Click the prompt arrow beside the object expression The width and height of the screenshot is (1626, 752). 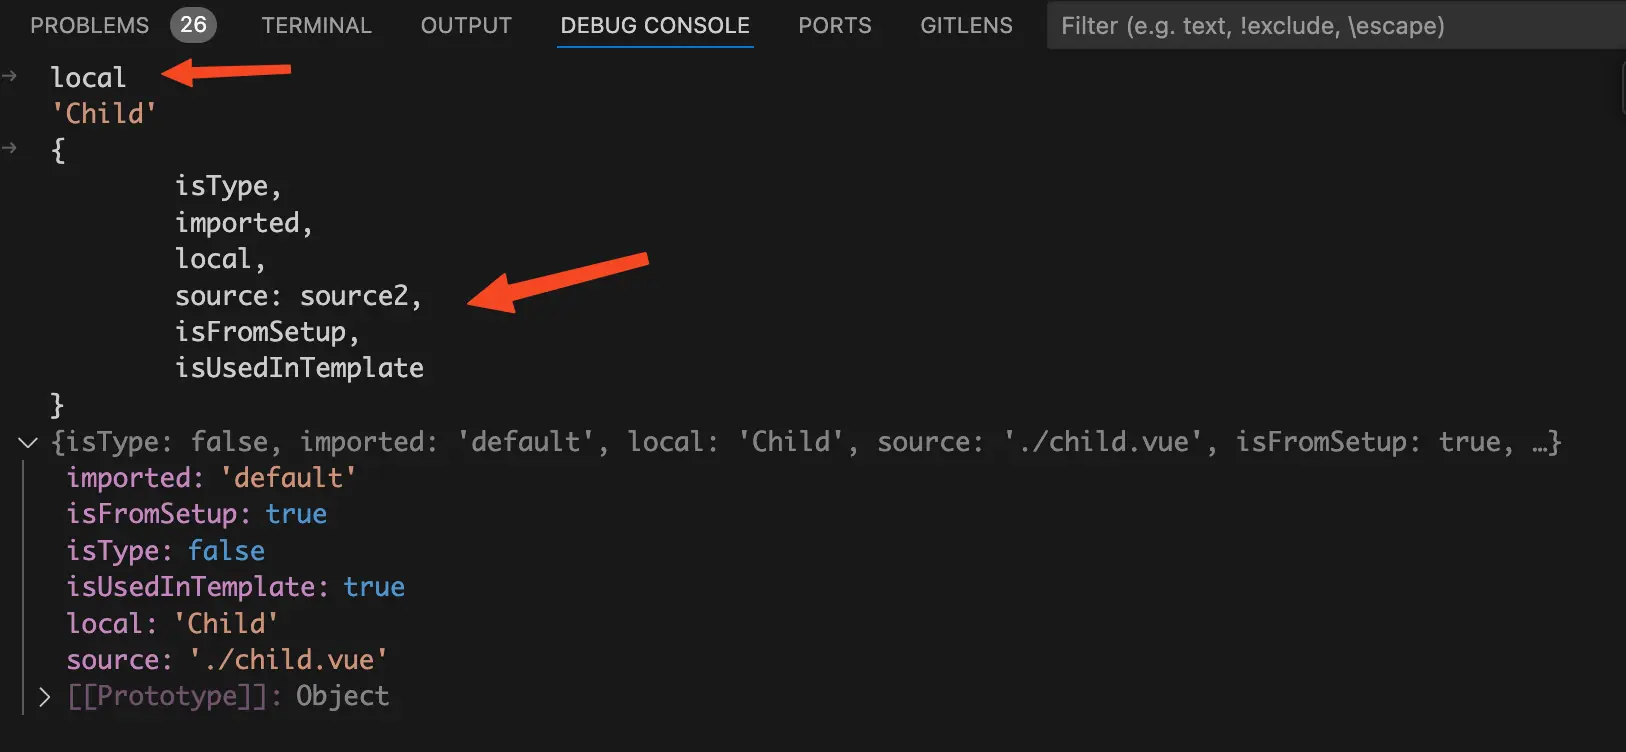point(10,147)
